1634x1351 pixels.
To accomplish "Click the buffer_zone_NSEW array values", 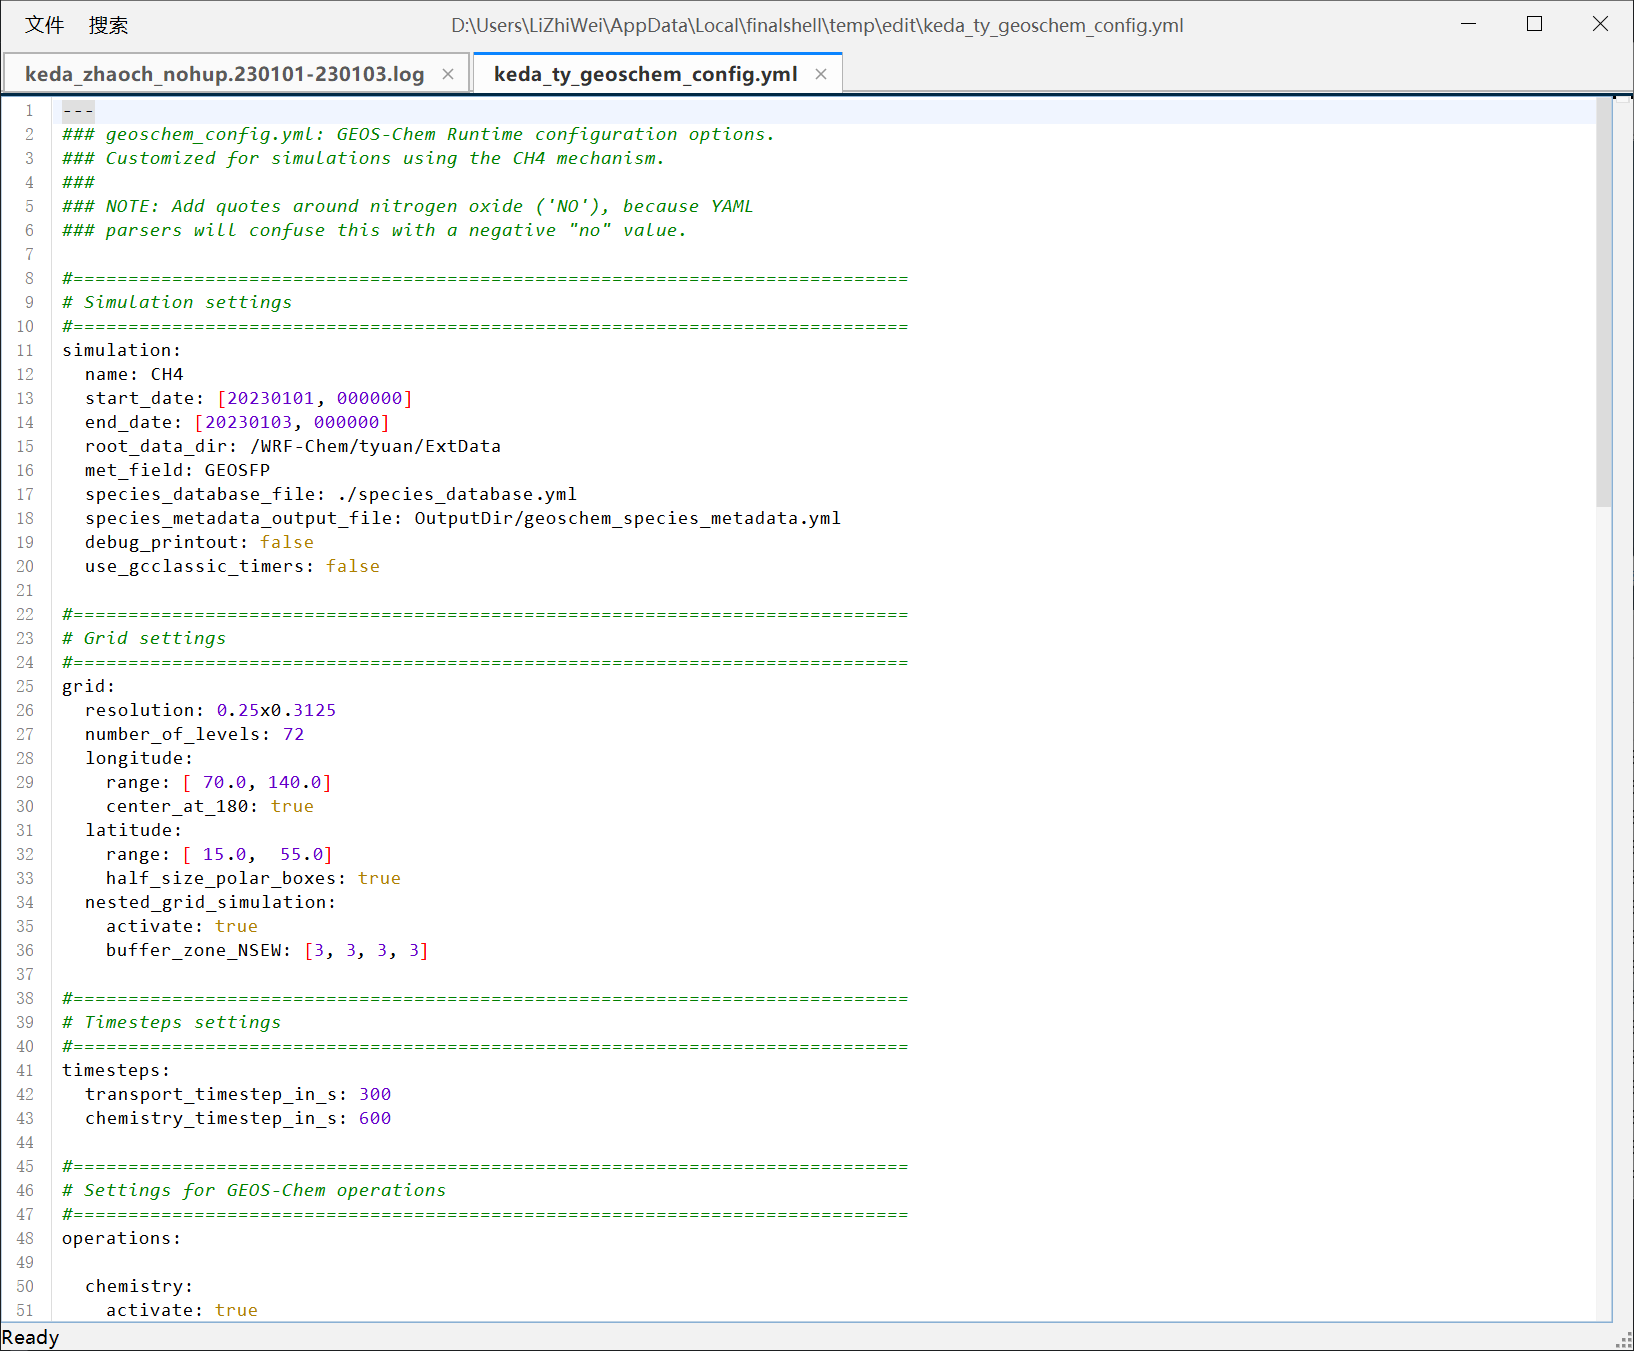I will pos(366,950).
